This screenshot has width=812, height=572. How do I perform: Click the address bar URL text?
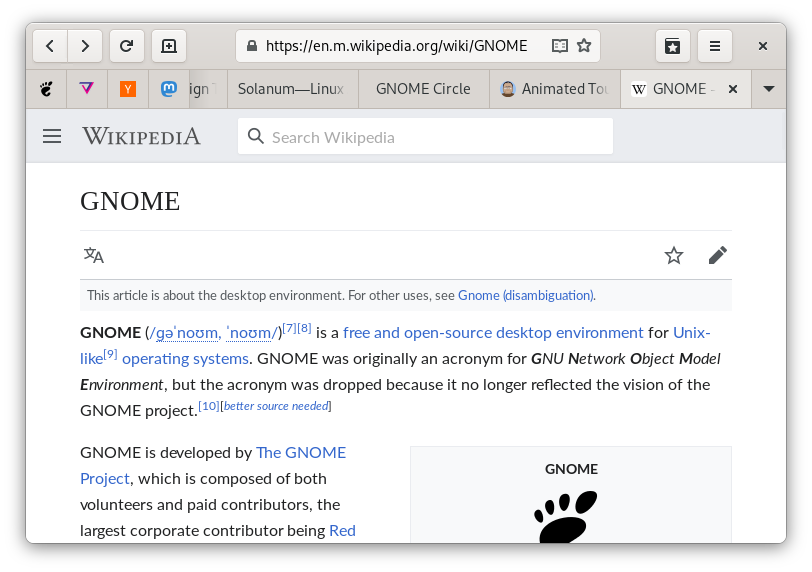(397, 46)
